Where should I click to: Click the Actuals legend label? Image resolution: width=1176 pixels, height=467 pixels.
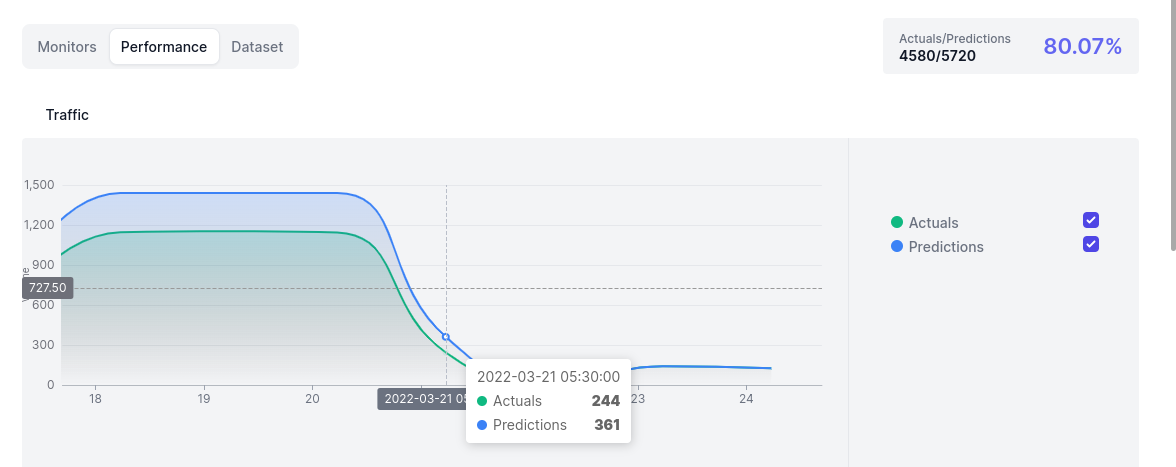coord(933,223)
